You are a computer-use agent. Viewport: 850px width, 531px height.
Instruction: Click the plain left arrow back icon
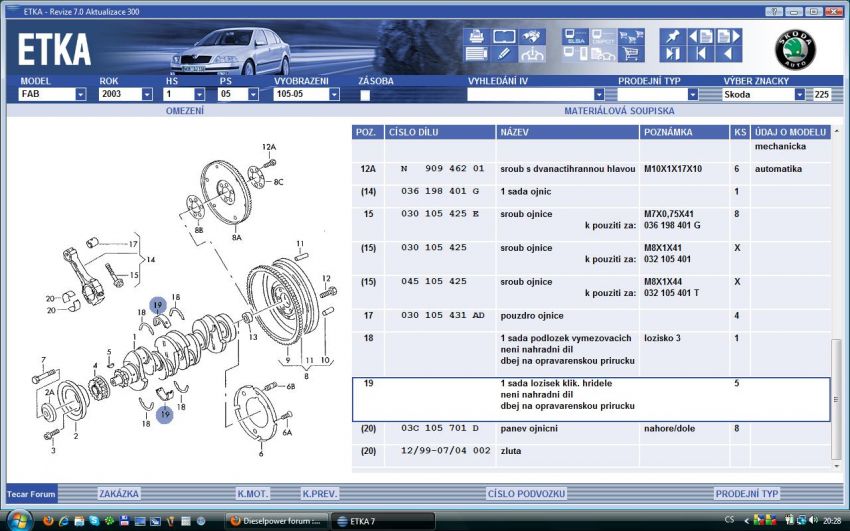click(x=729, y=54)
